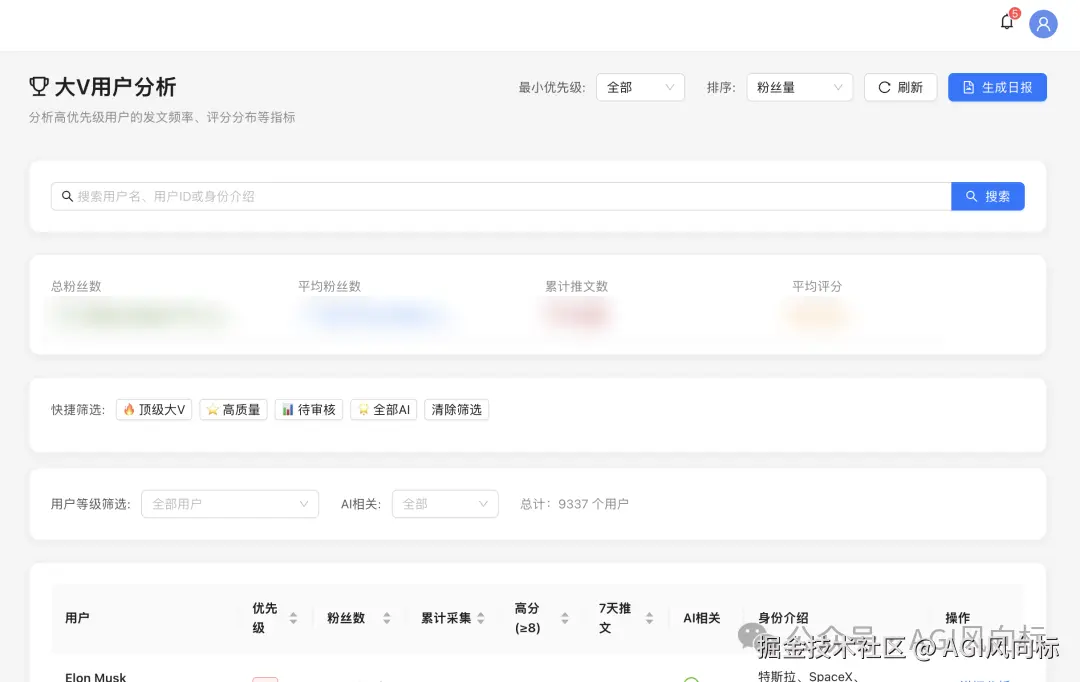Click the magnifier icon in search field
The height and width of the screenshot is (682, 1080).
pyautogui.click(x=68, y=196)
